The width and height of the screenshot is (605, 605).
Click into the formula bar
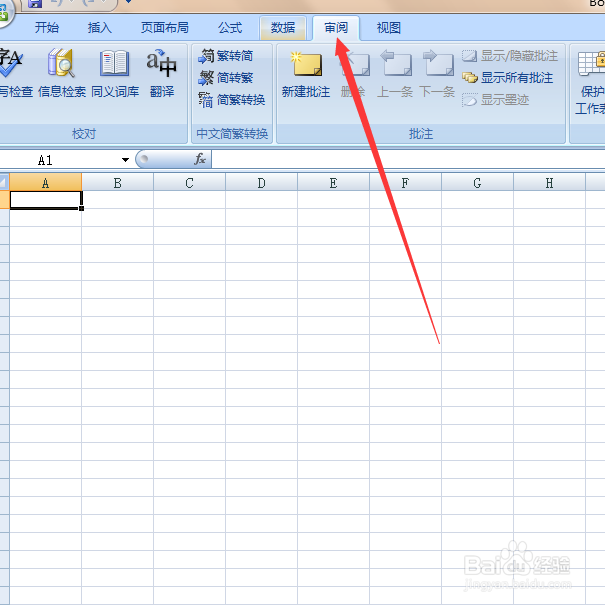[408, 159]
